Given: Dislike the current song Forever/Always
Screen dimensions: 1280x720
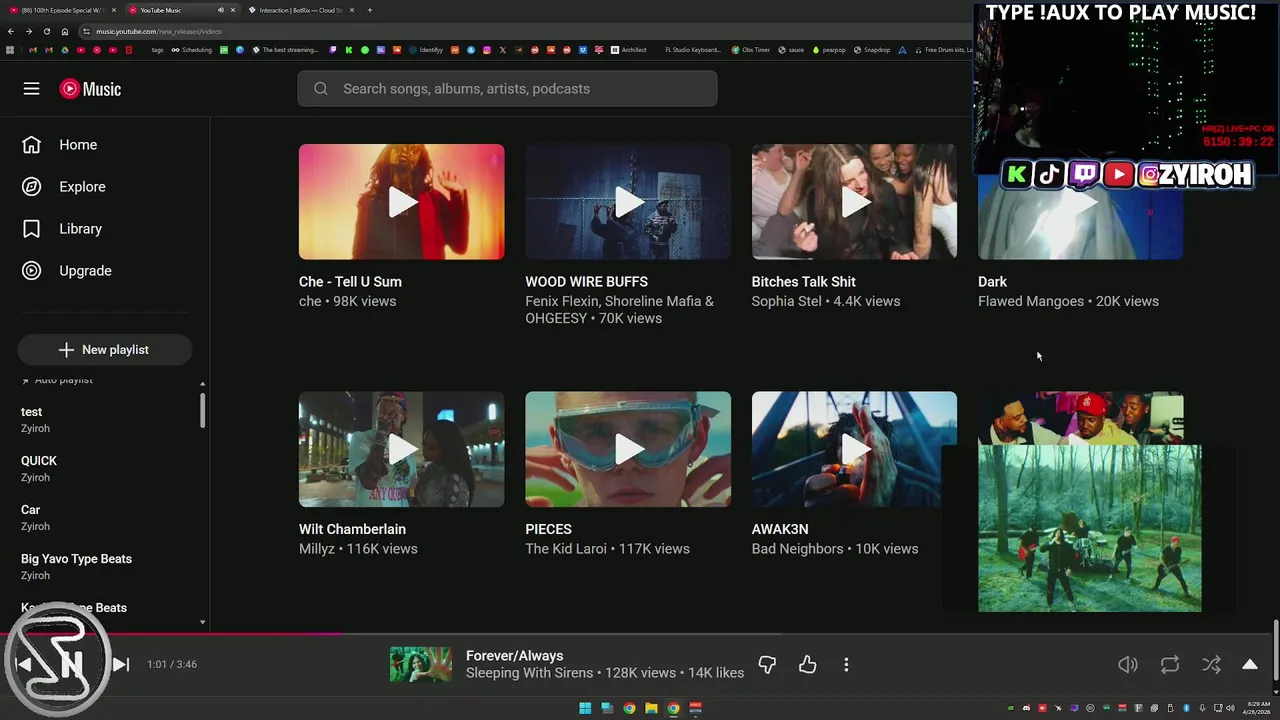Looking at the screenshot, I should pos(767,664).
